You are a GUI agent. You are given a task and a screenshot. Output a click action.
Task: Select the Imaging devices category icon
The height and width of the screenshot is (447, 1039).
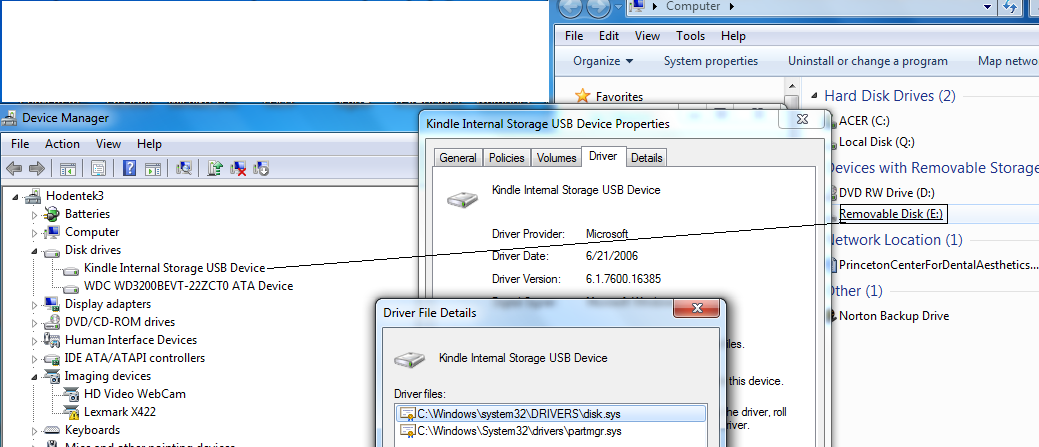point(52,375)
